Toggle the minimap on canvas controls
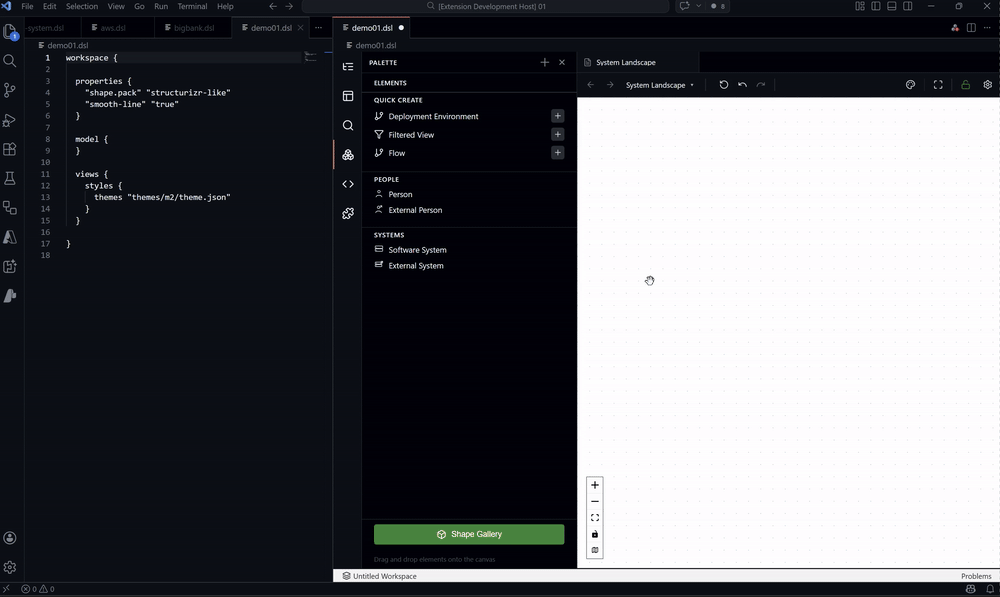This screenshot has height=597, width=1000. [594, 550]
